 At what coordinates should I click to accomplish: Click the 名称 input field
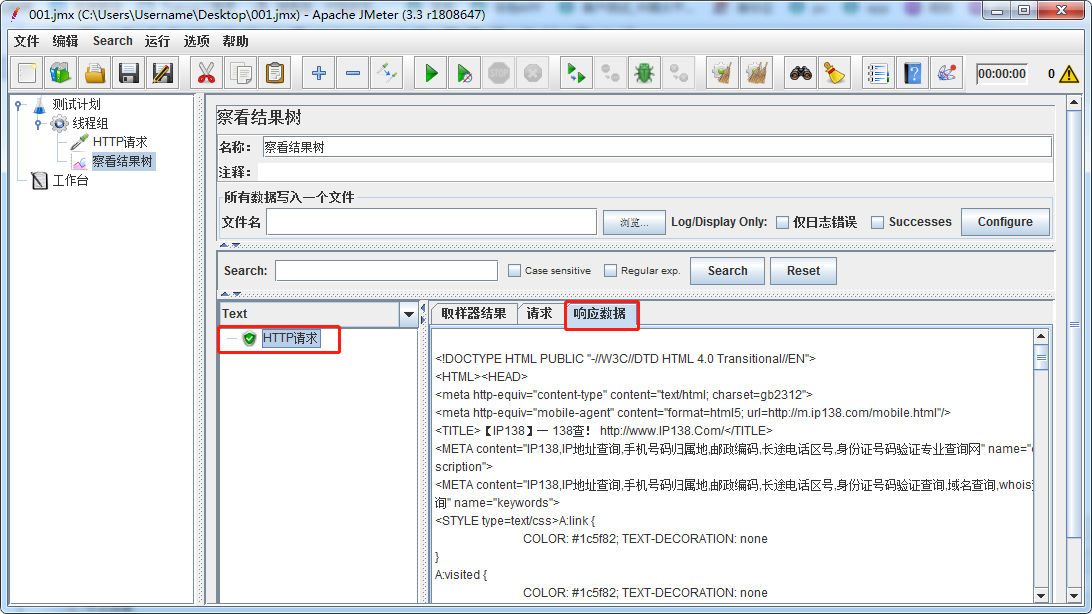(x=657, y=147)
